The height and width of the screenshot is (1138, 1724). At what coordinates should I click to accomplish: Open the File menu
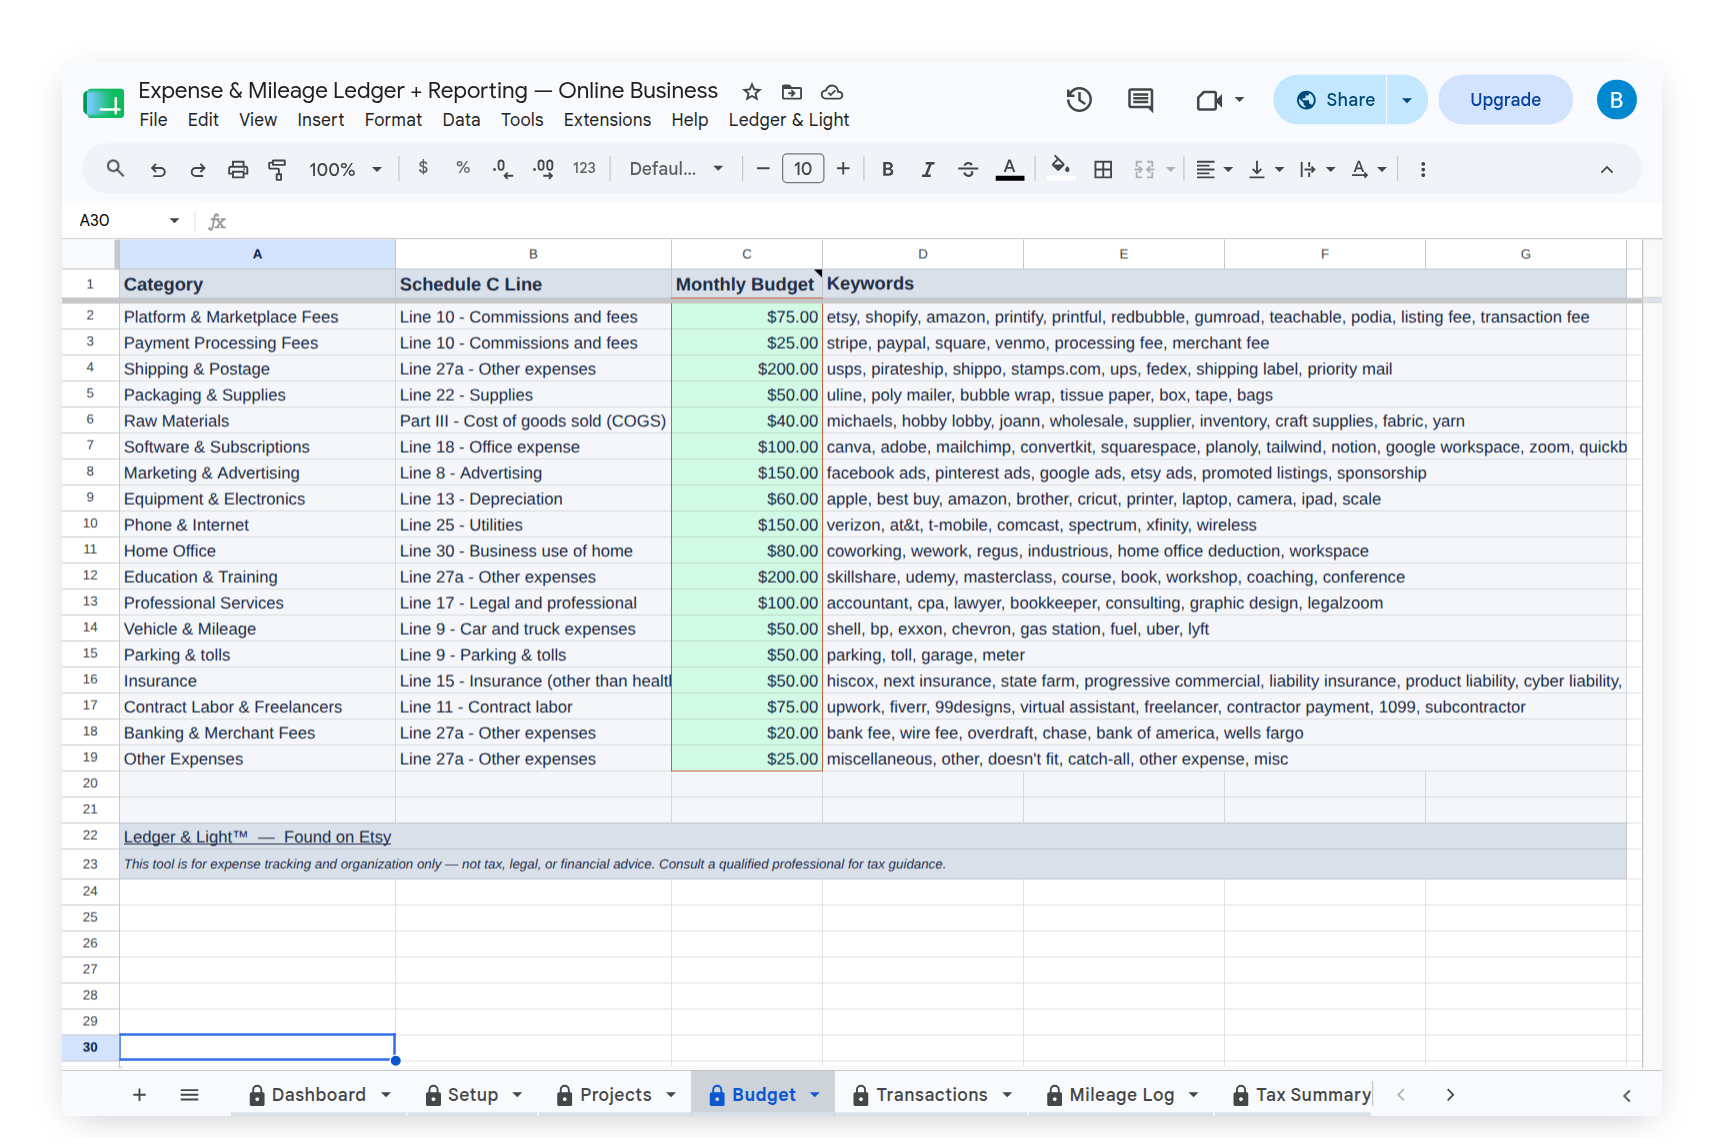tap(153, 120)
